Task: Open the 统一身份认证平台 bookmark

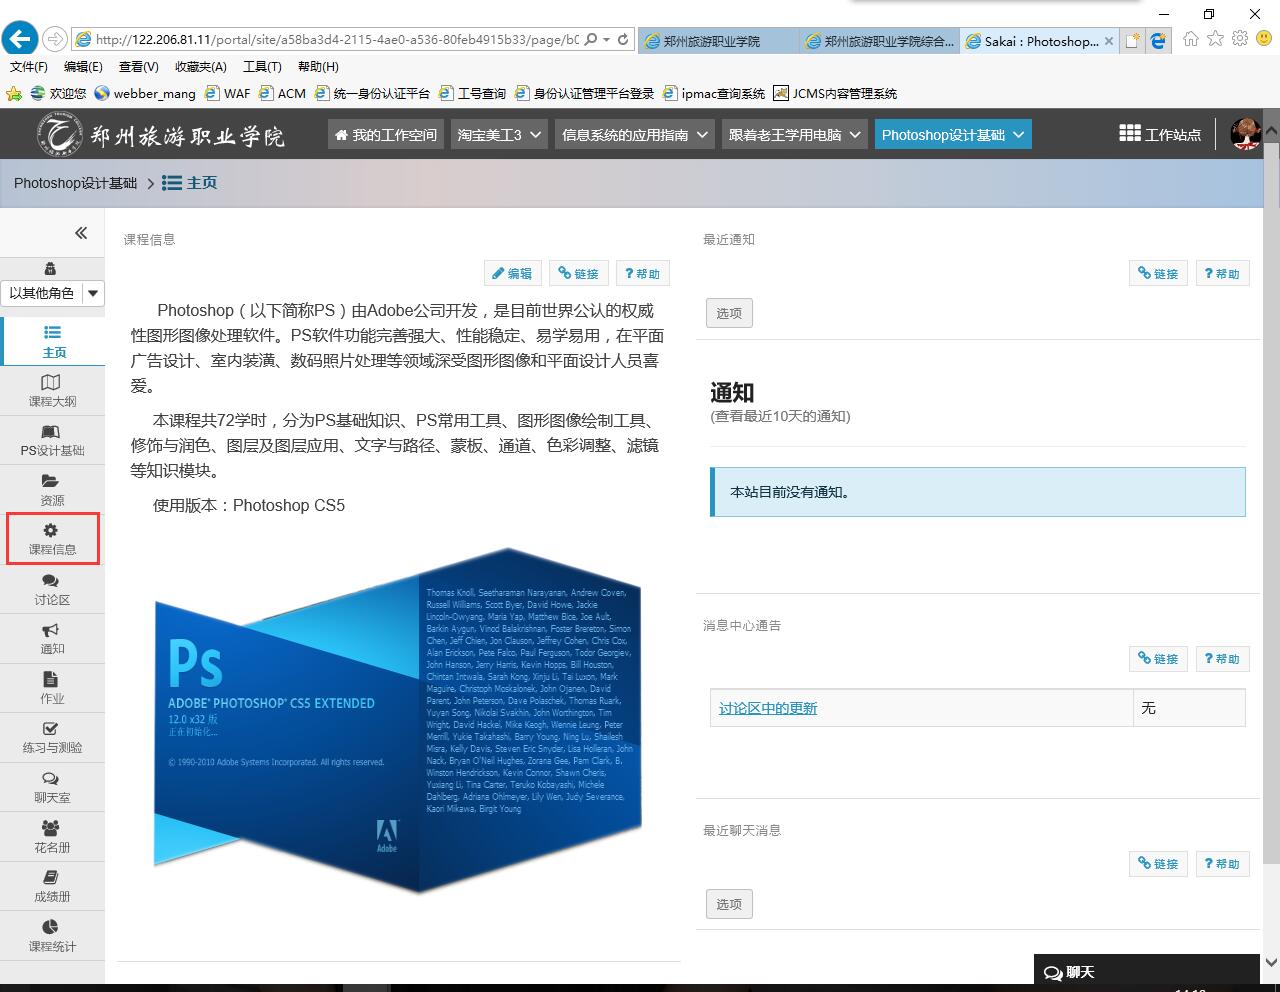Action: point(372,93)
